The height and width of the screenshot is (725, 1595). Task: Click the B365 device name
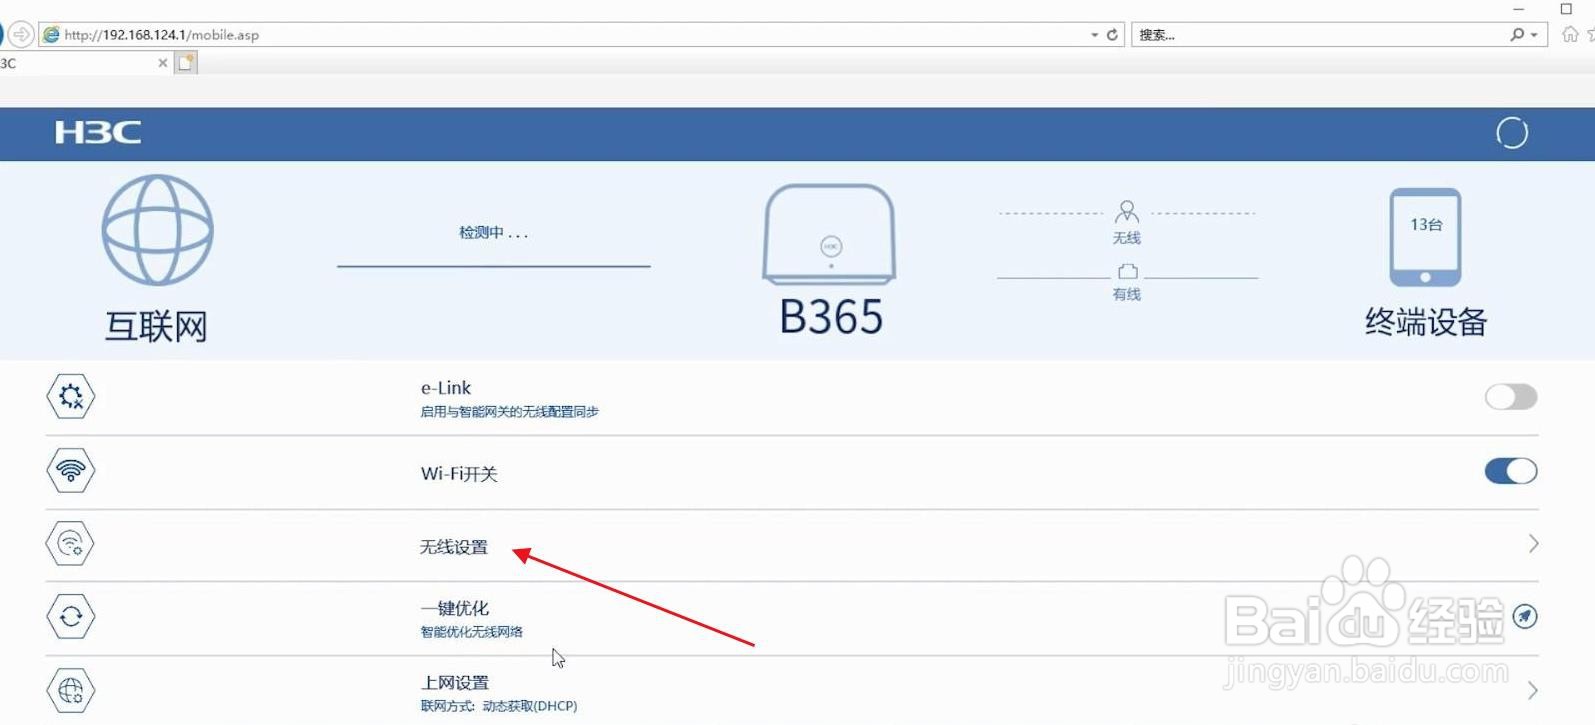pyautogui.click(x=831, y=318)
